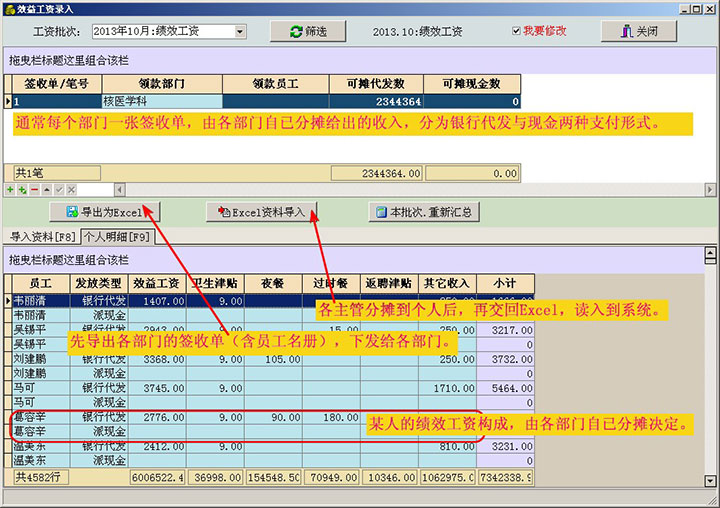This screenshot has width=720, height=508.
Task: Click the green plus add-record icon
Action: point(10,189)
